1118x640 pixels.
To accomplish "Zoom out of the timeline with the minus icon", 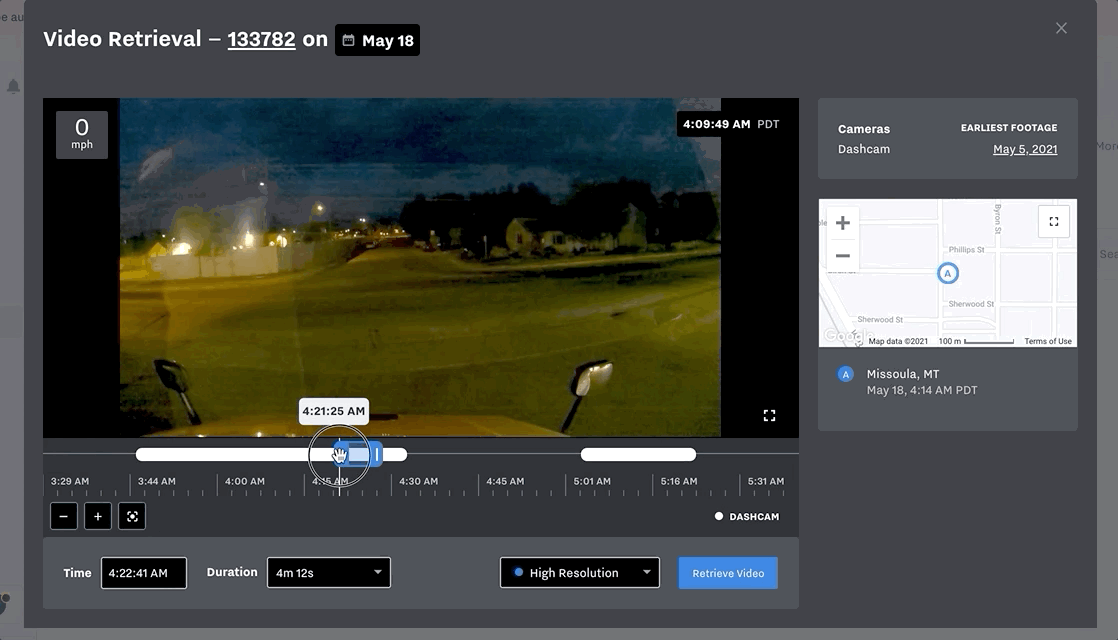I will coord(63,516).
